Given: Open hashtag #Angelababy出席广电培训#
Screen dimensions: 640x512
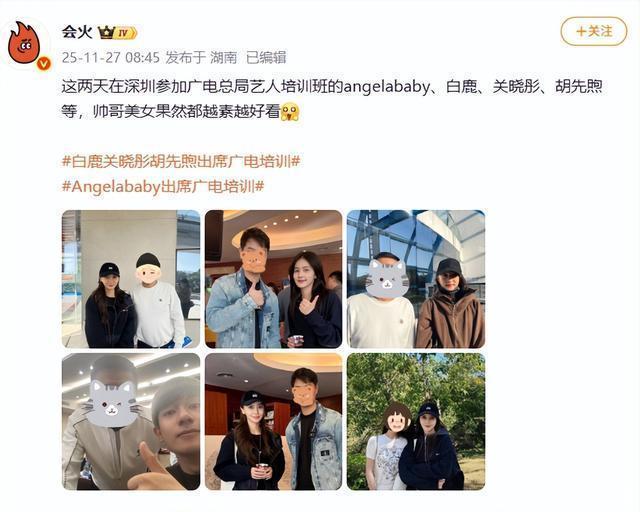Looking at the screenshot, I should point(163,187).
